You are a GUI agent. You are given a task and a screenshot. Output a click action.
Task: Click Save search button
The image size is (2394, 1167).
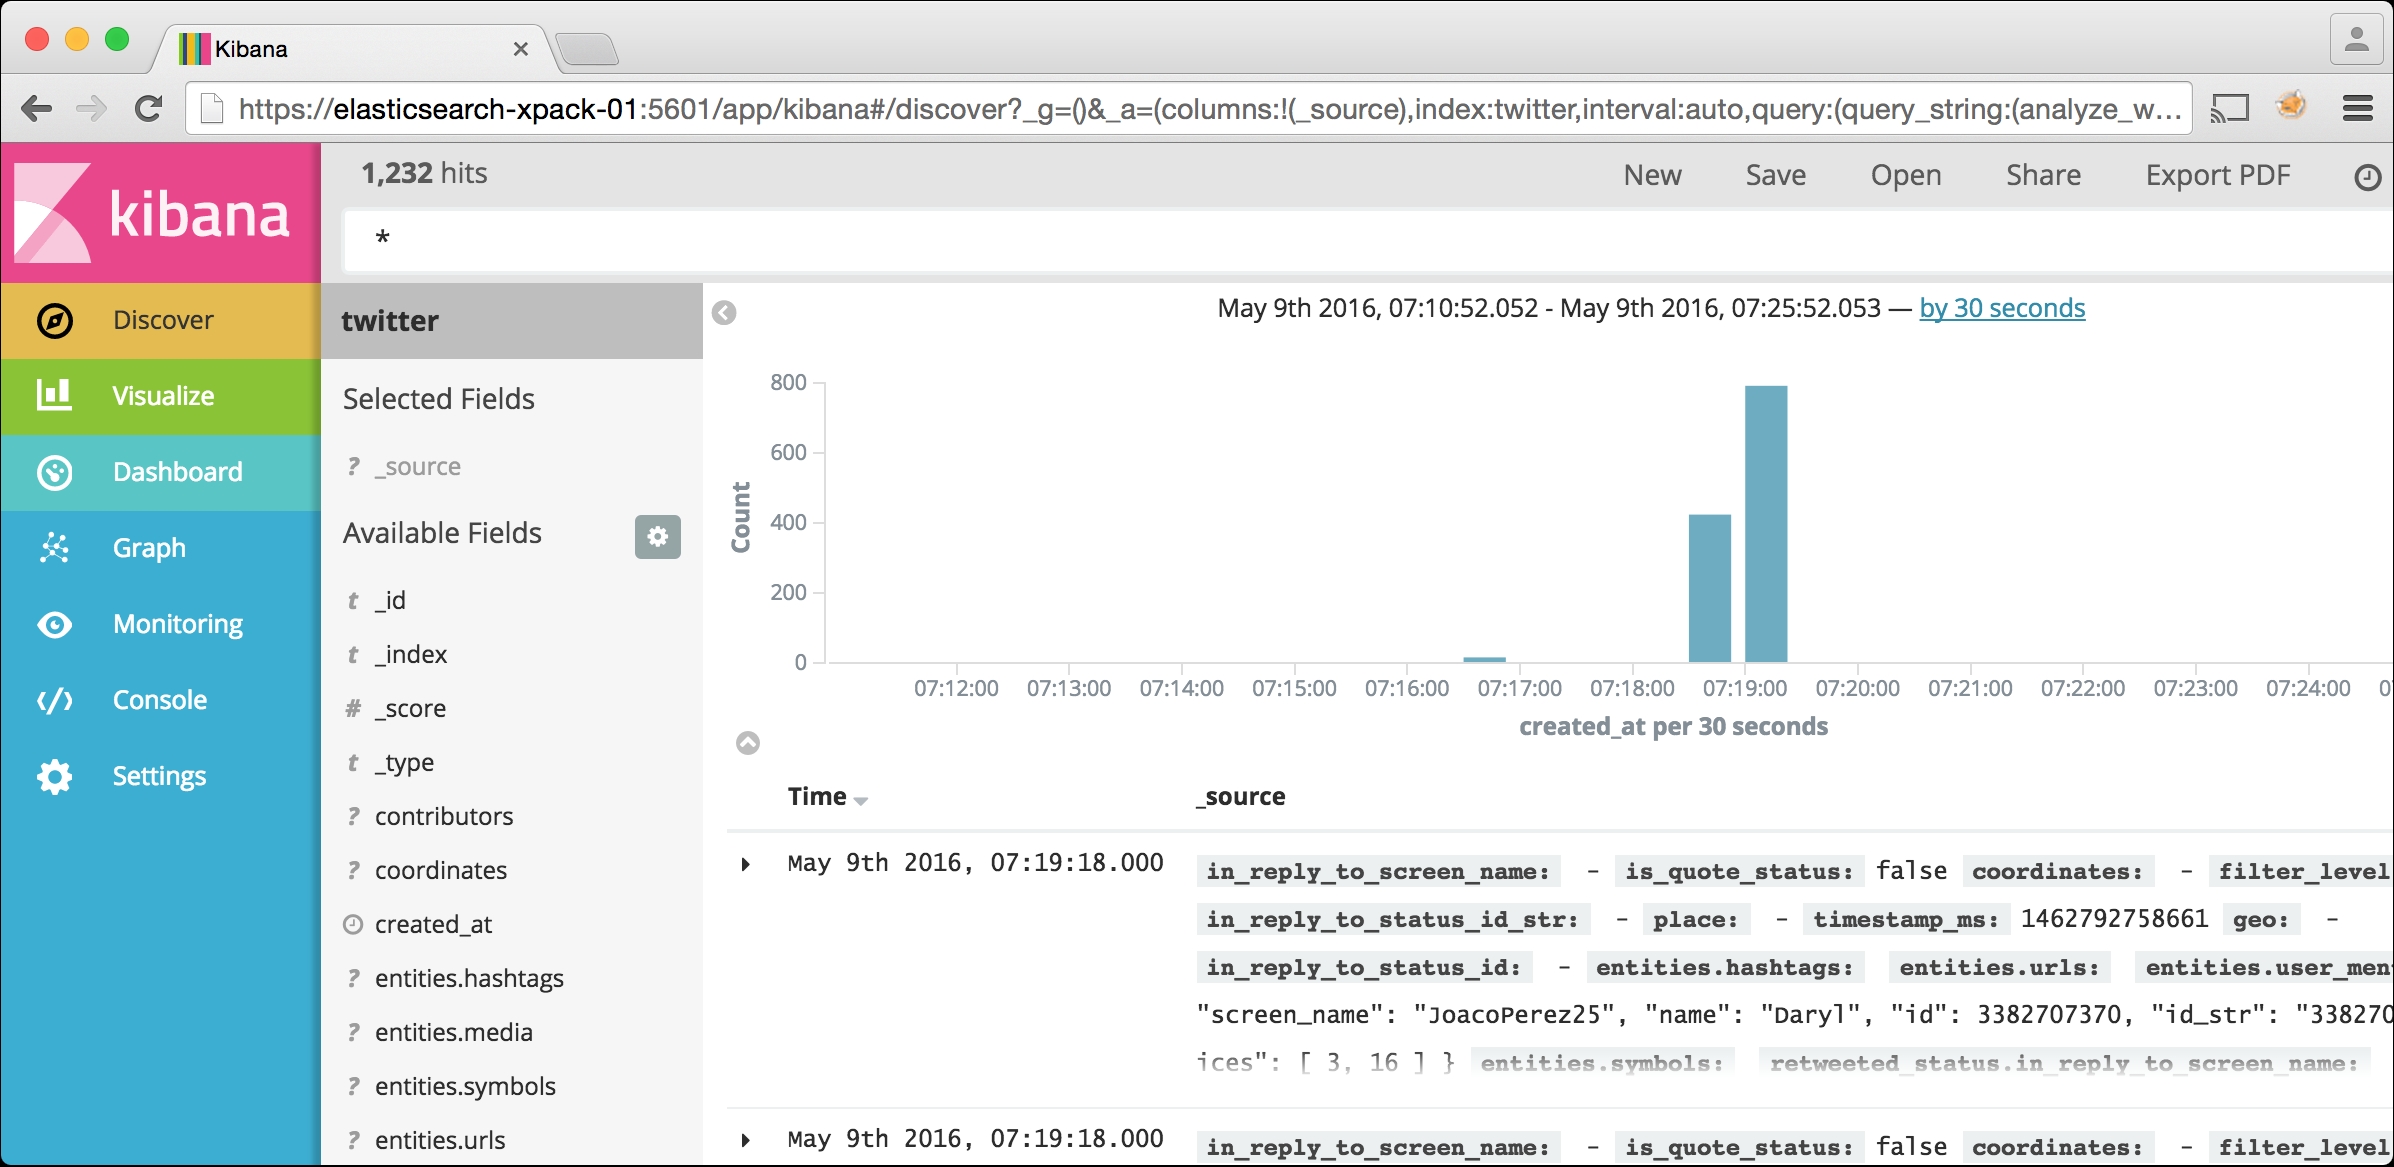(1775, 175)
